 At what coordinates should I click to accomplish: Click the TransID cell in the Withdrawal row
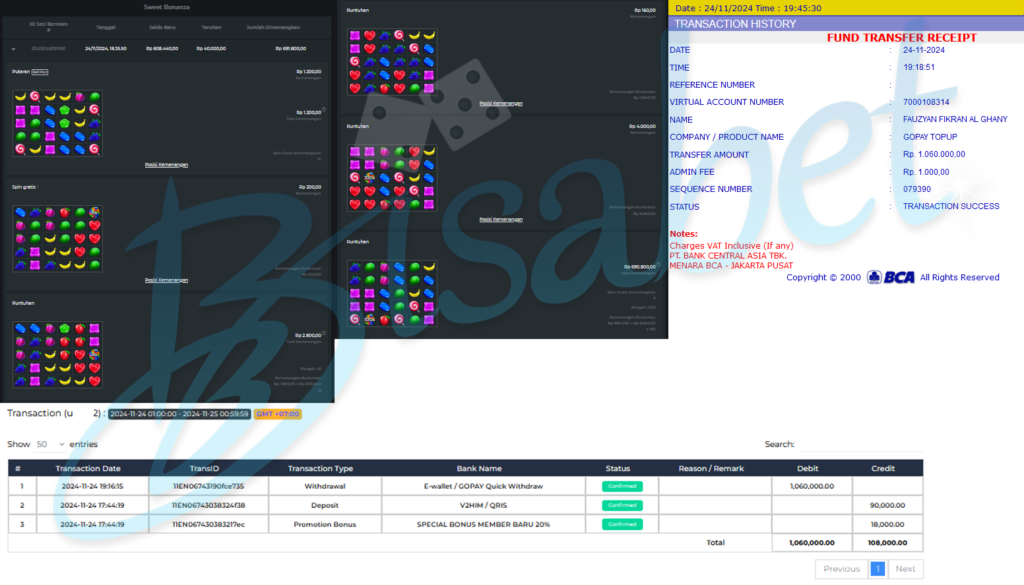[x=208, y=486]
